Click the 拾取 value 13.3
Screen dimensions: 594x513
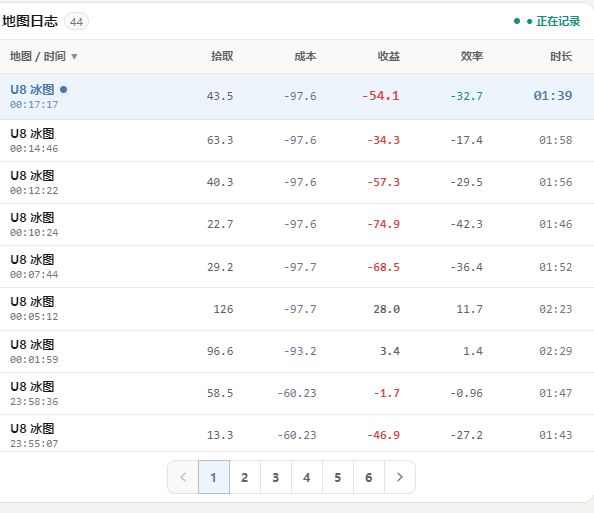coord(220,435)
